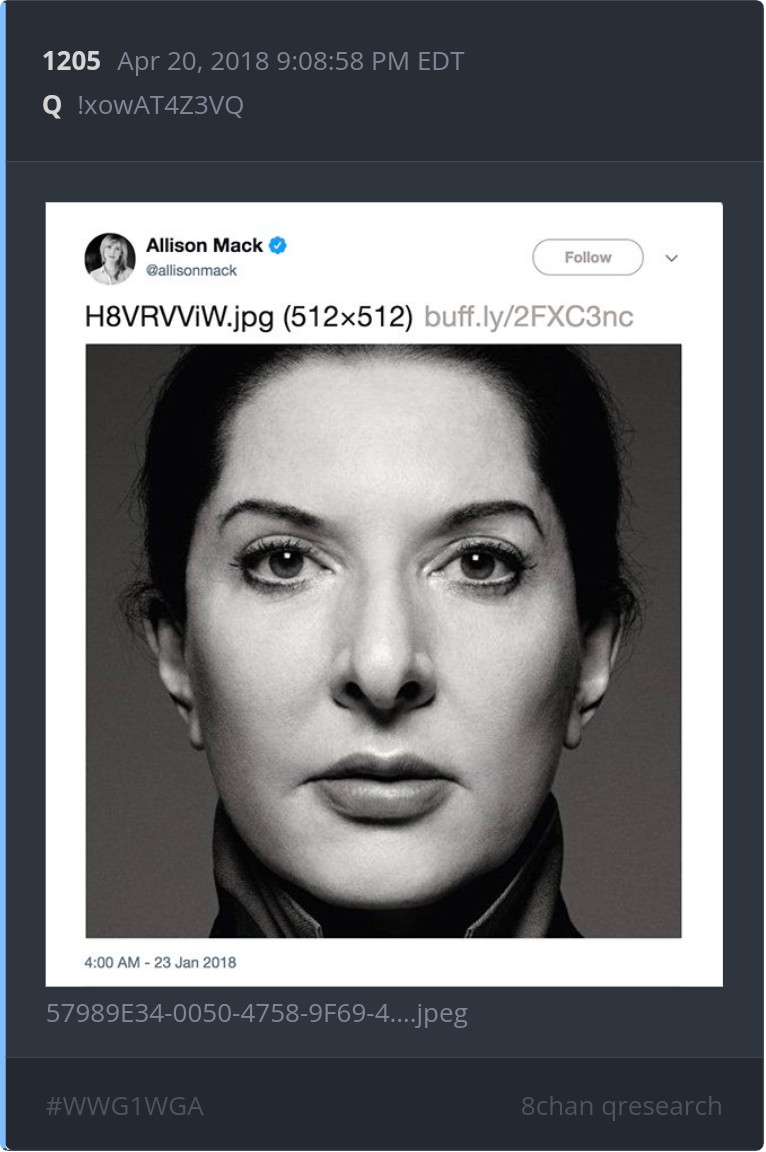Click the blue verified badge icon

[x=278, y=245]
